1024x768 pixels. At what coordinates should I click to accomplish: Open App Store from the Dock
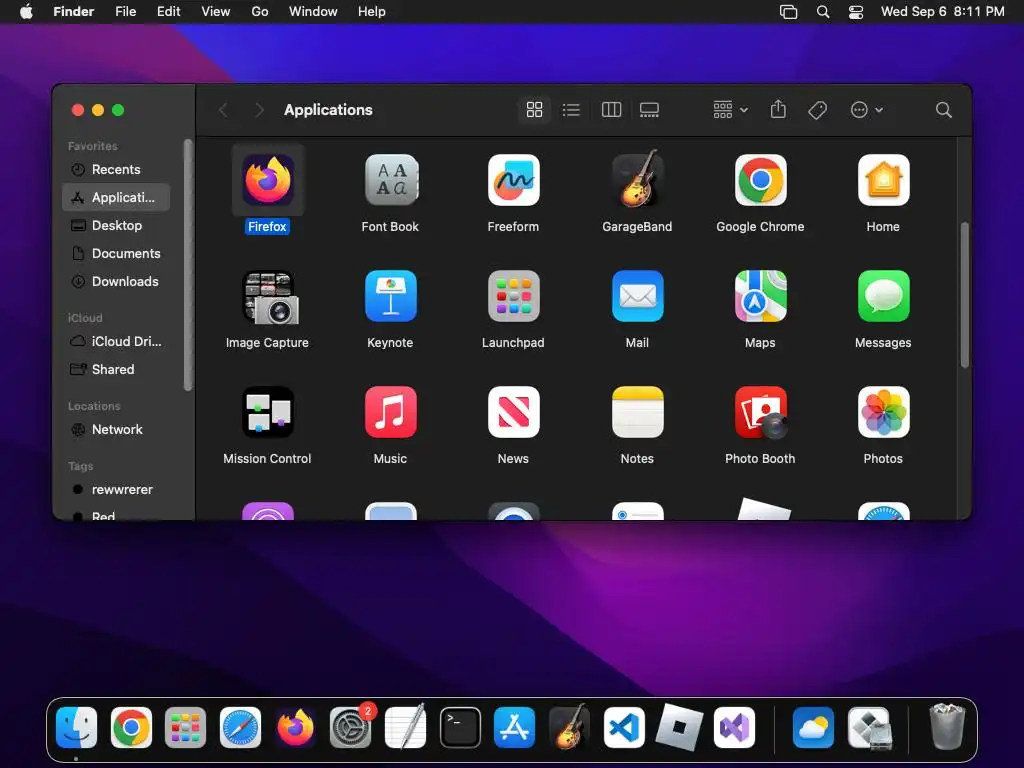515,728
